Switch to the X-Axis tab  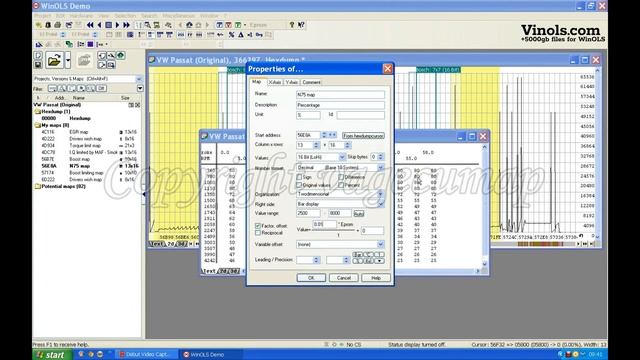click(x=275, y=82)
